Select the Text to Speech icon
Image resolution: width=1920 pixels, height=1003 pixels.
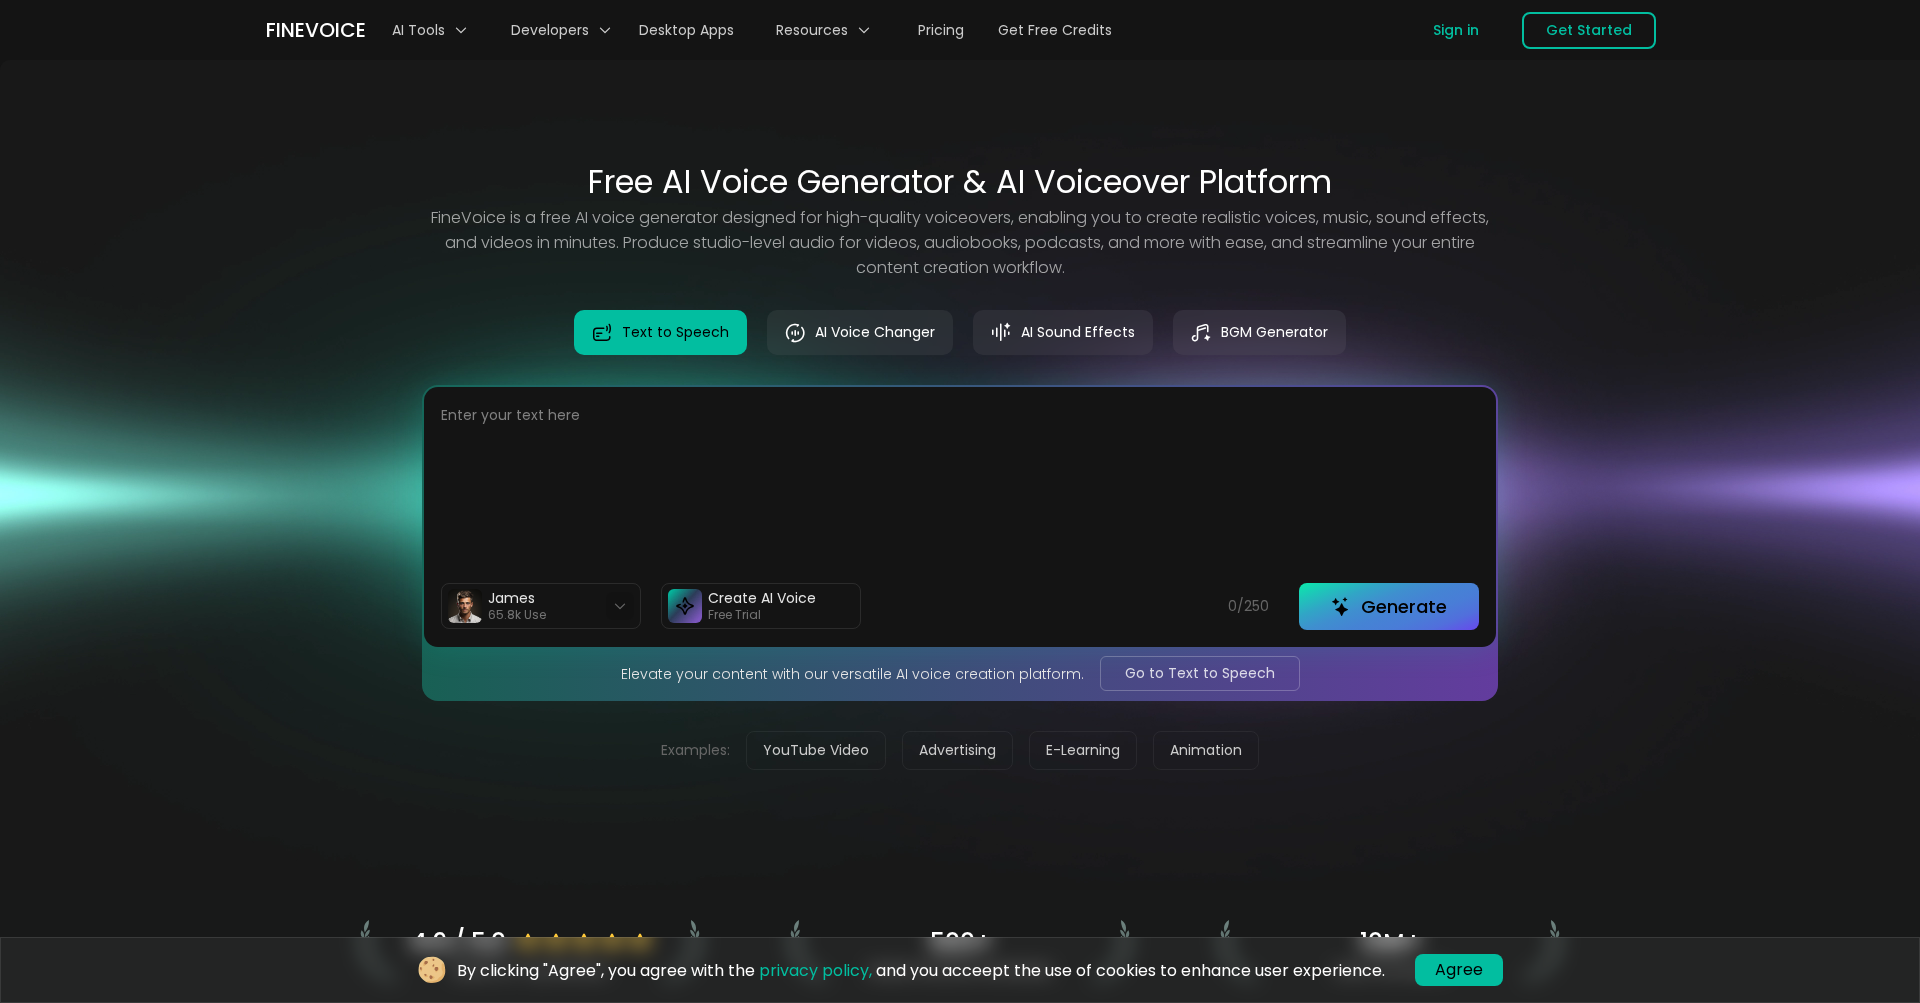coord(602,332)
